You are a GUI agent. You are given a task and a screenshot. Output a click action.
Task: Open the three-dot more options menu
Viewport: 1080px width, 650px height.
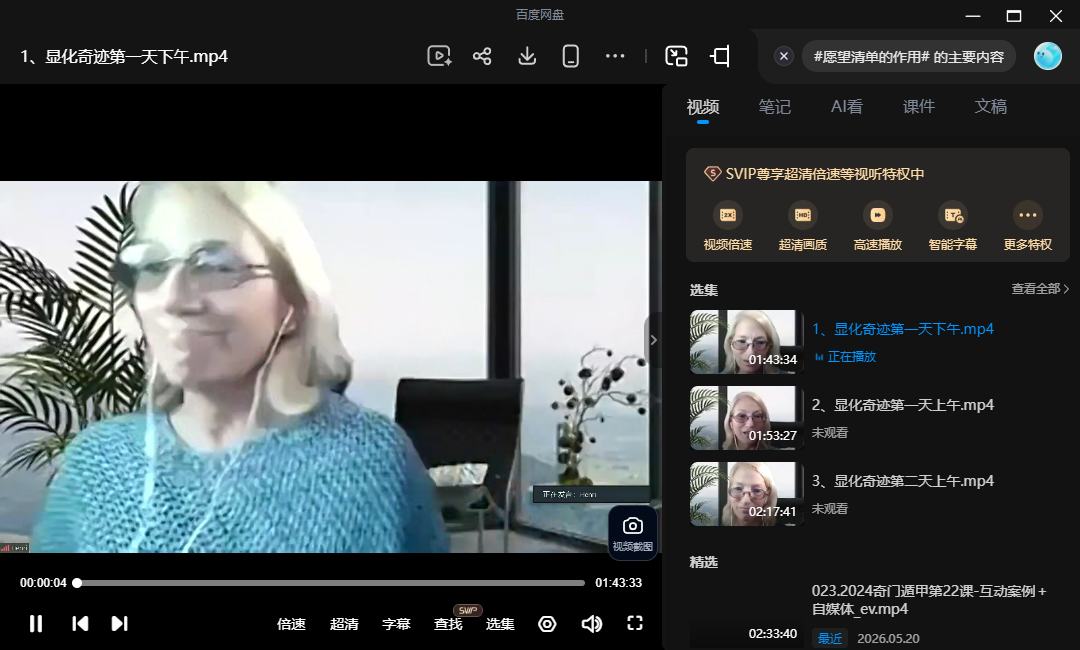coord(615,56)
